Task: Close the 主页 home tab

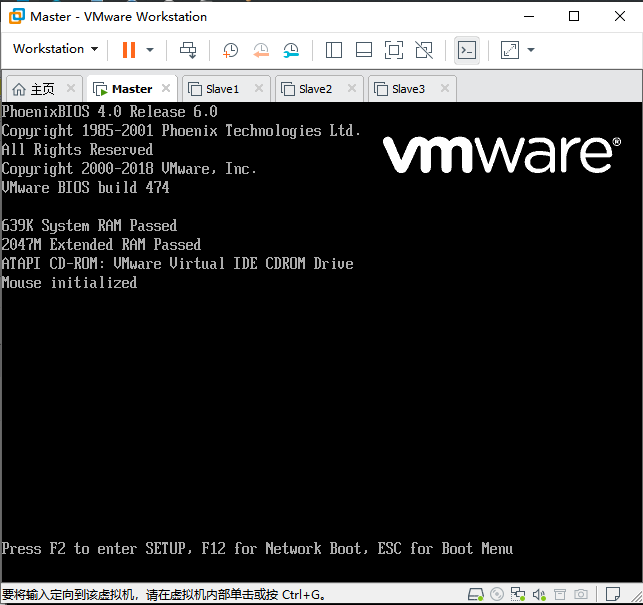Action: click(71, 88)
